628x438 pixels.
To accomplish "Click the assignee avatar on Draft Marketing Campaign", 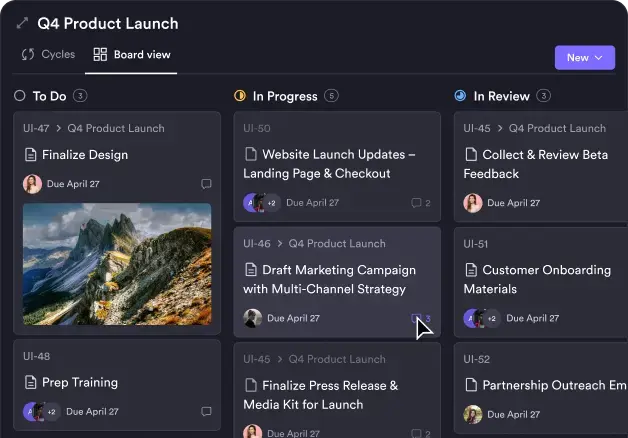I will 253,318.
